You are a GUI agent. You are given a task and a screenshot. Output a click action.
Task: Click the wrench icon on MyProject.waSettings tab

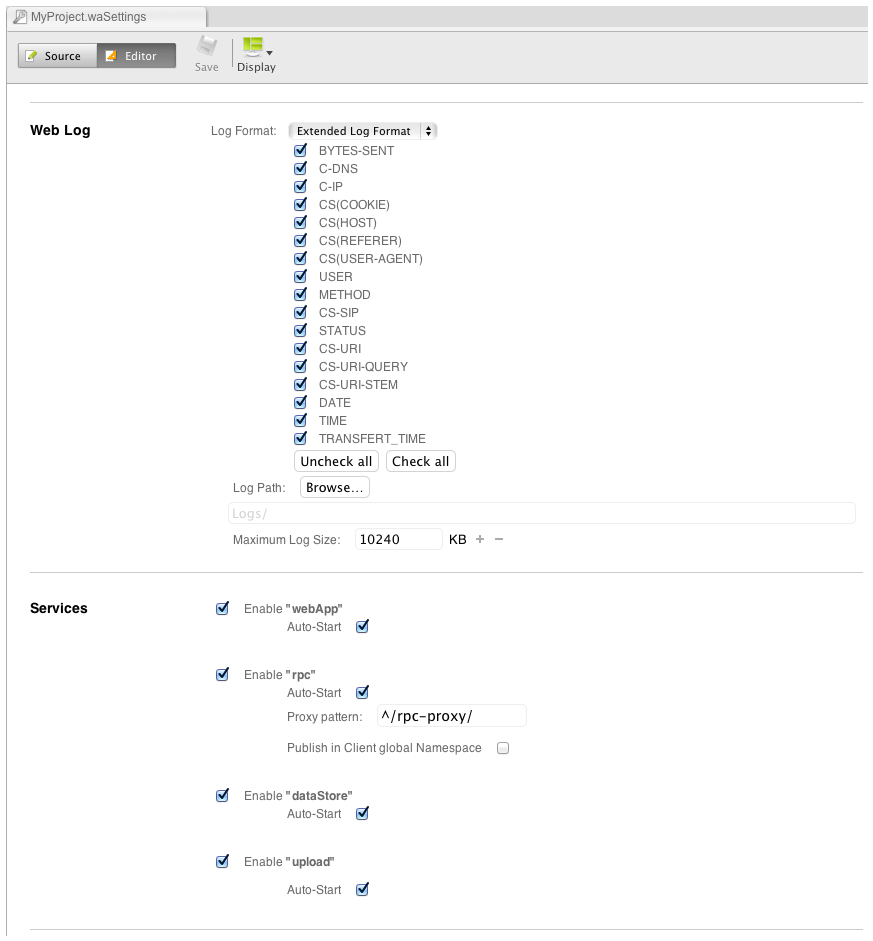click(x=20, y=17)
